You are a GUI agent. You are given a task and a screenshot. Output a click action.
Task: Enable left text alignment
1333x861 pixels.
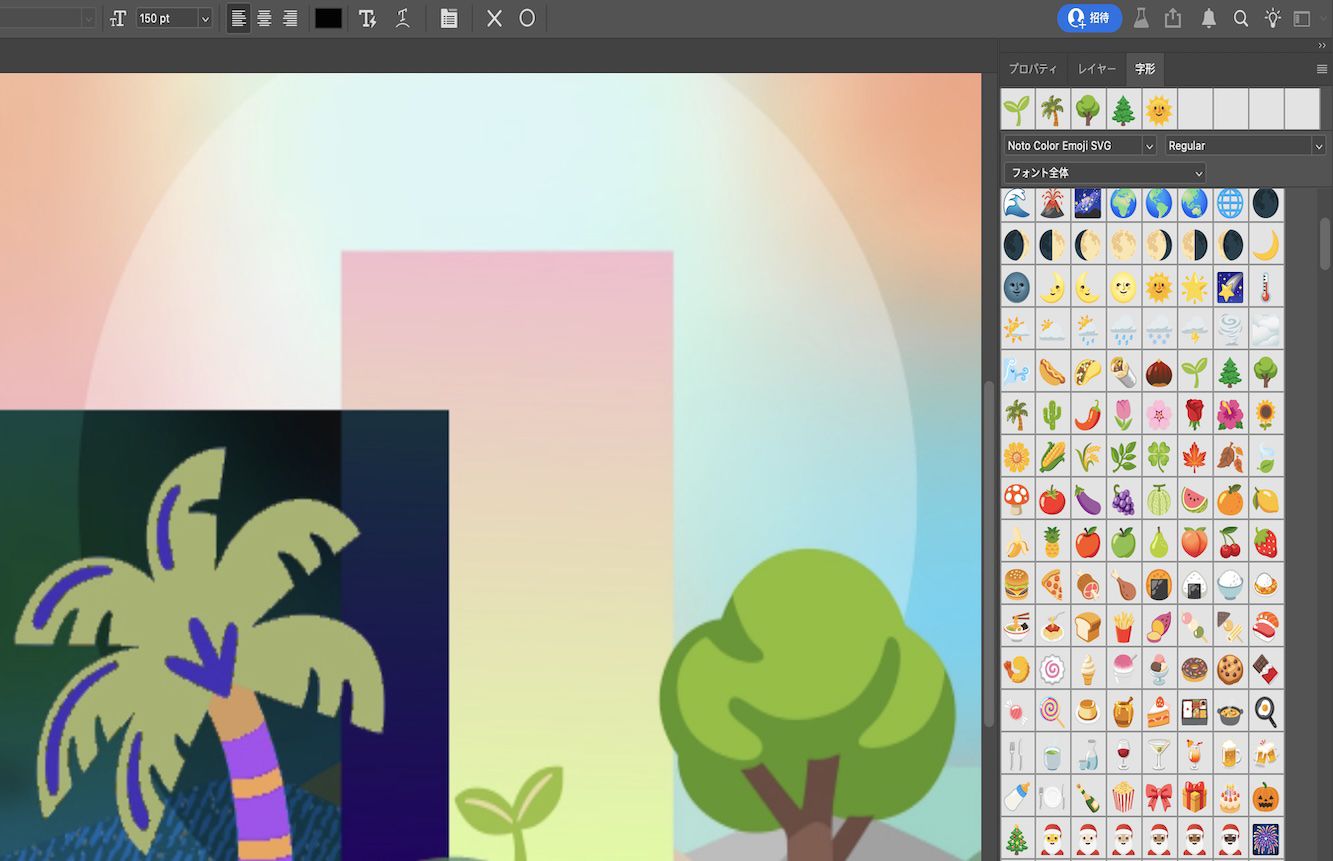238,18
